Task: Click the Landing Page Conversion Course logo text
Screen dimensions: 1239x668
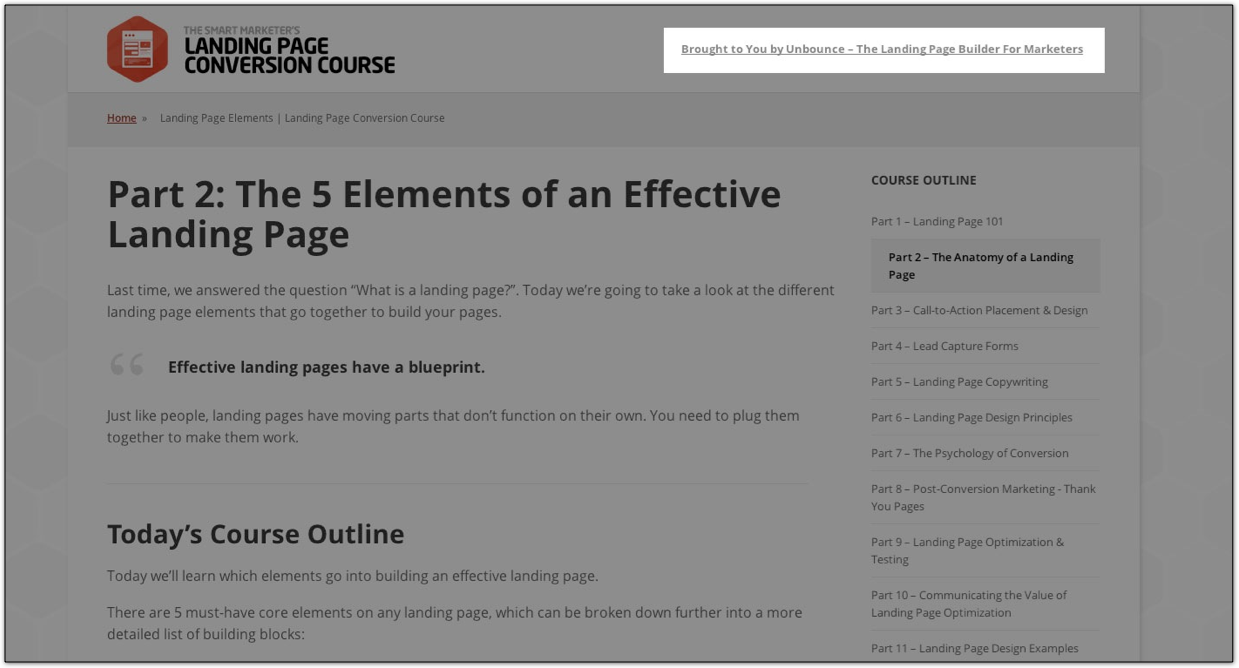Action: tap(289, 51)
